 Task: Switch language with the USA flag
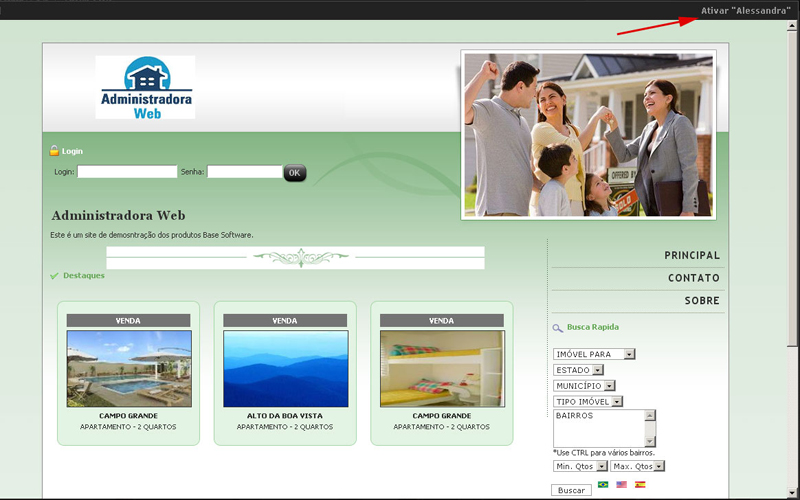click(621, 484)
